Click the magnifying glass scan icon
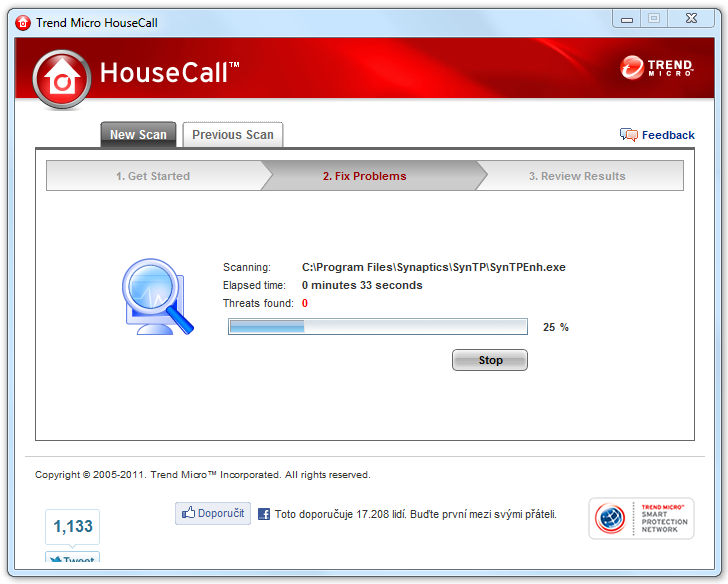The image size is (728, 584). click(157, 297)
